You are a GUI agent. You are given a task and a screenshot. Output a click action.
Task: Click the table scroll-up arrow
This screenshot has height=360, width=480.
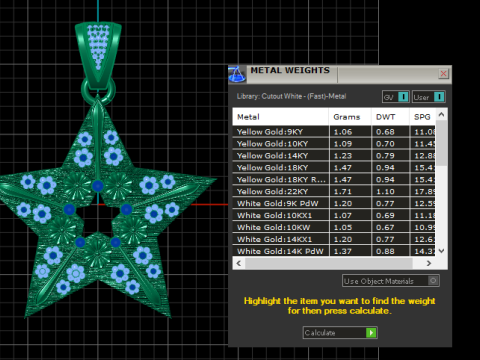(x=441, y=115)
